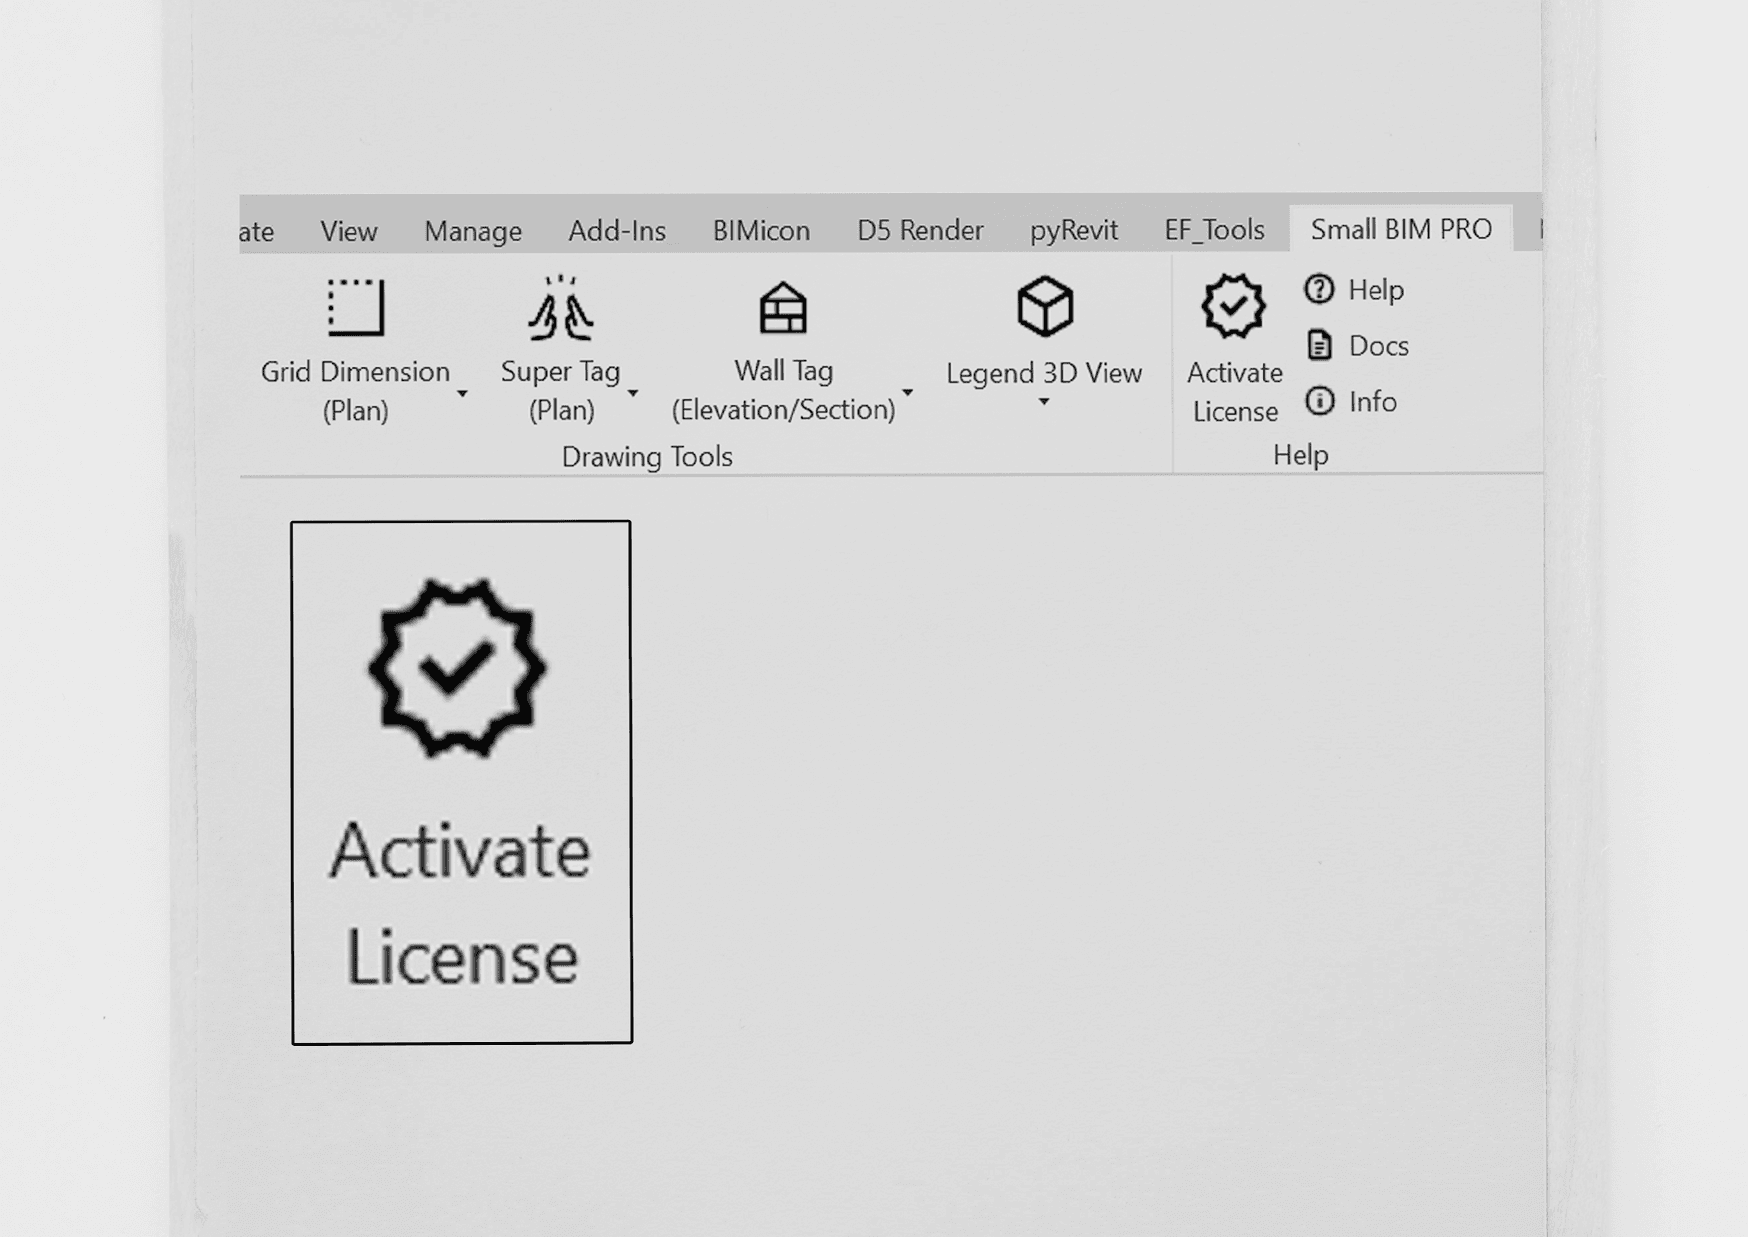Click the enlarged Activate License preview box
This screenshot has width=1748, height=1237.
coord(461,782)
